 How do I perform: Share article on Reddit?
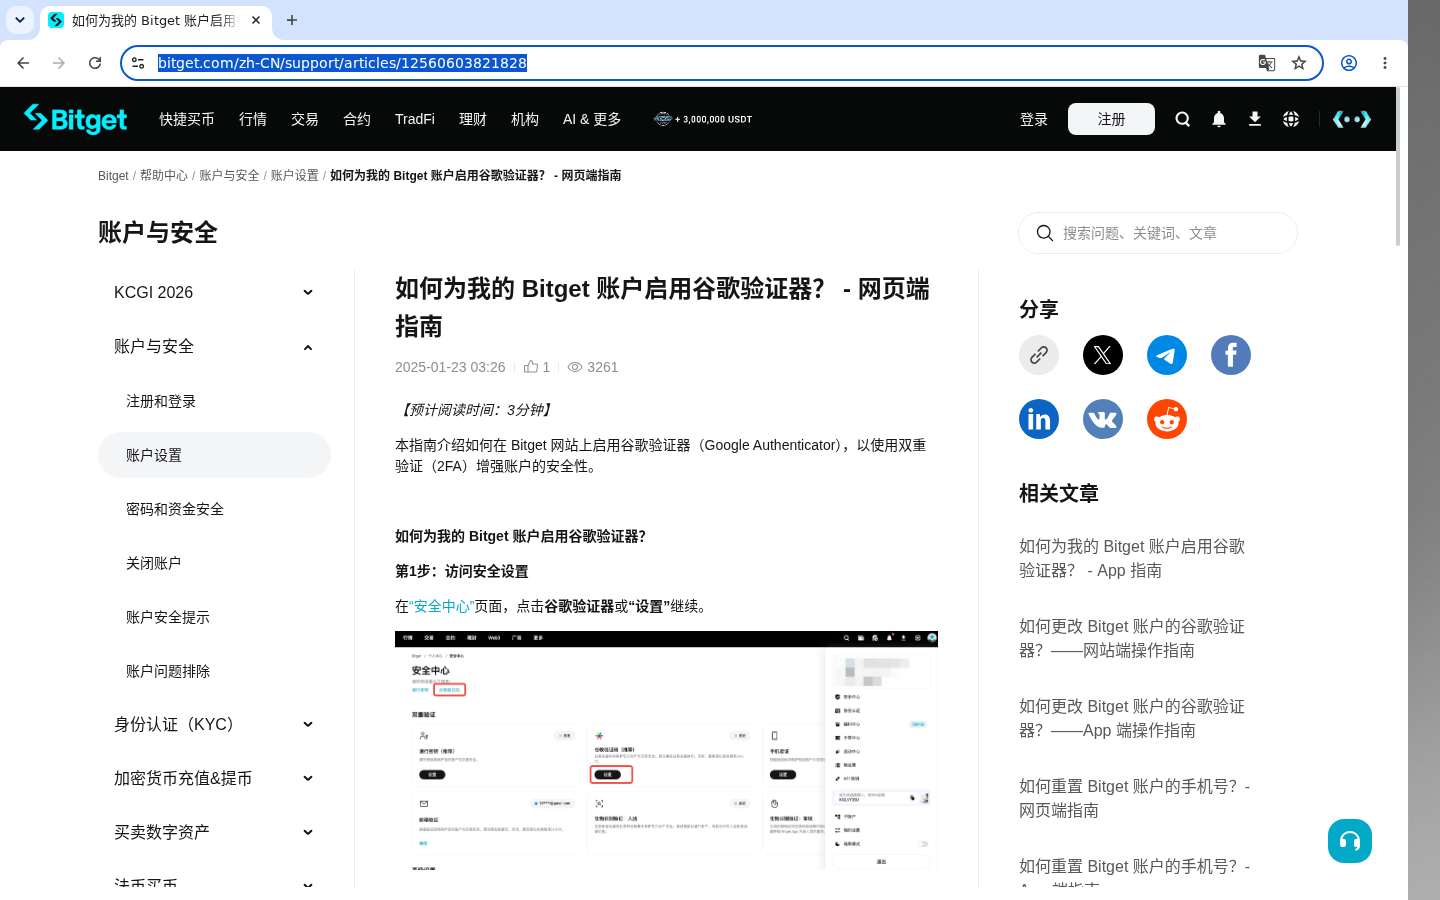pos(1167,419)
